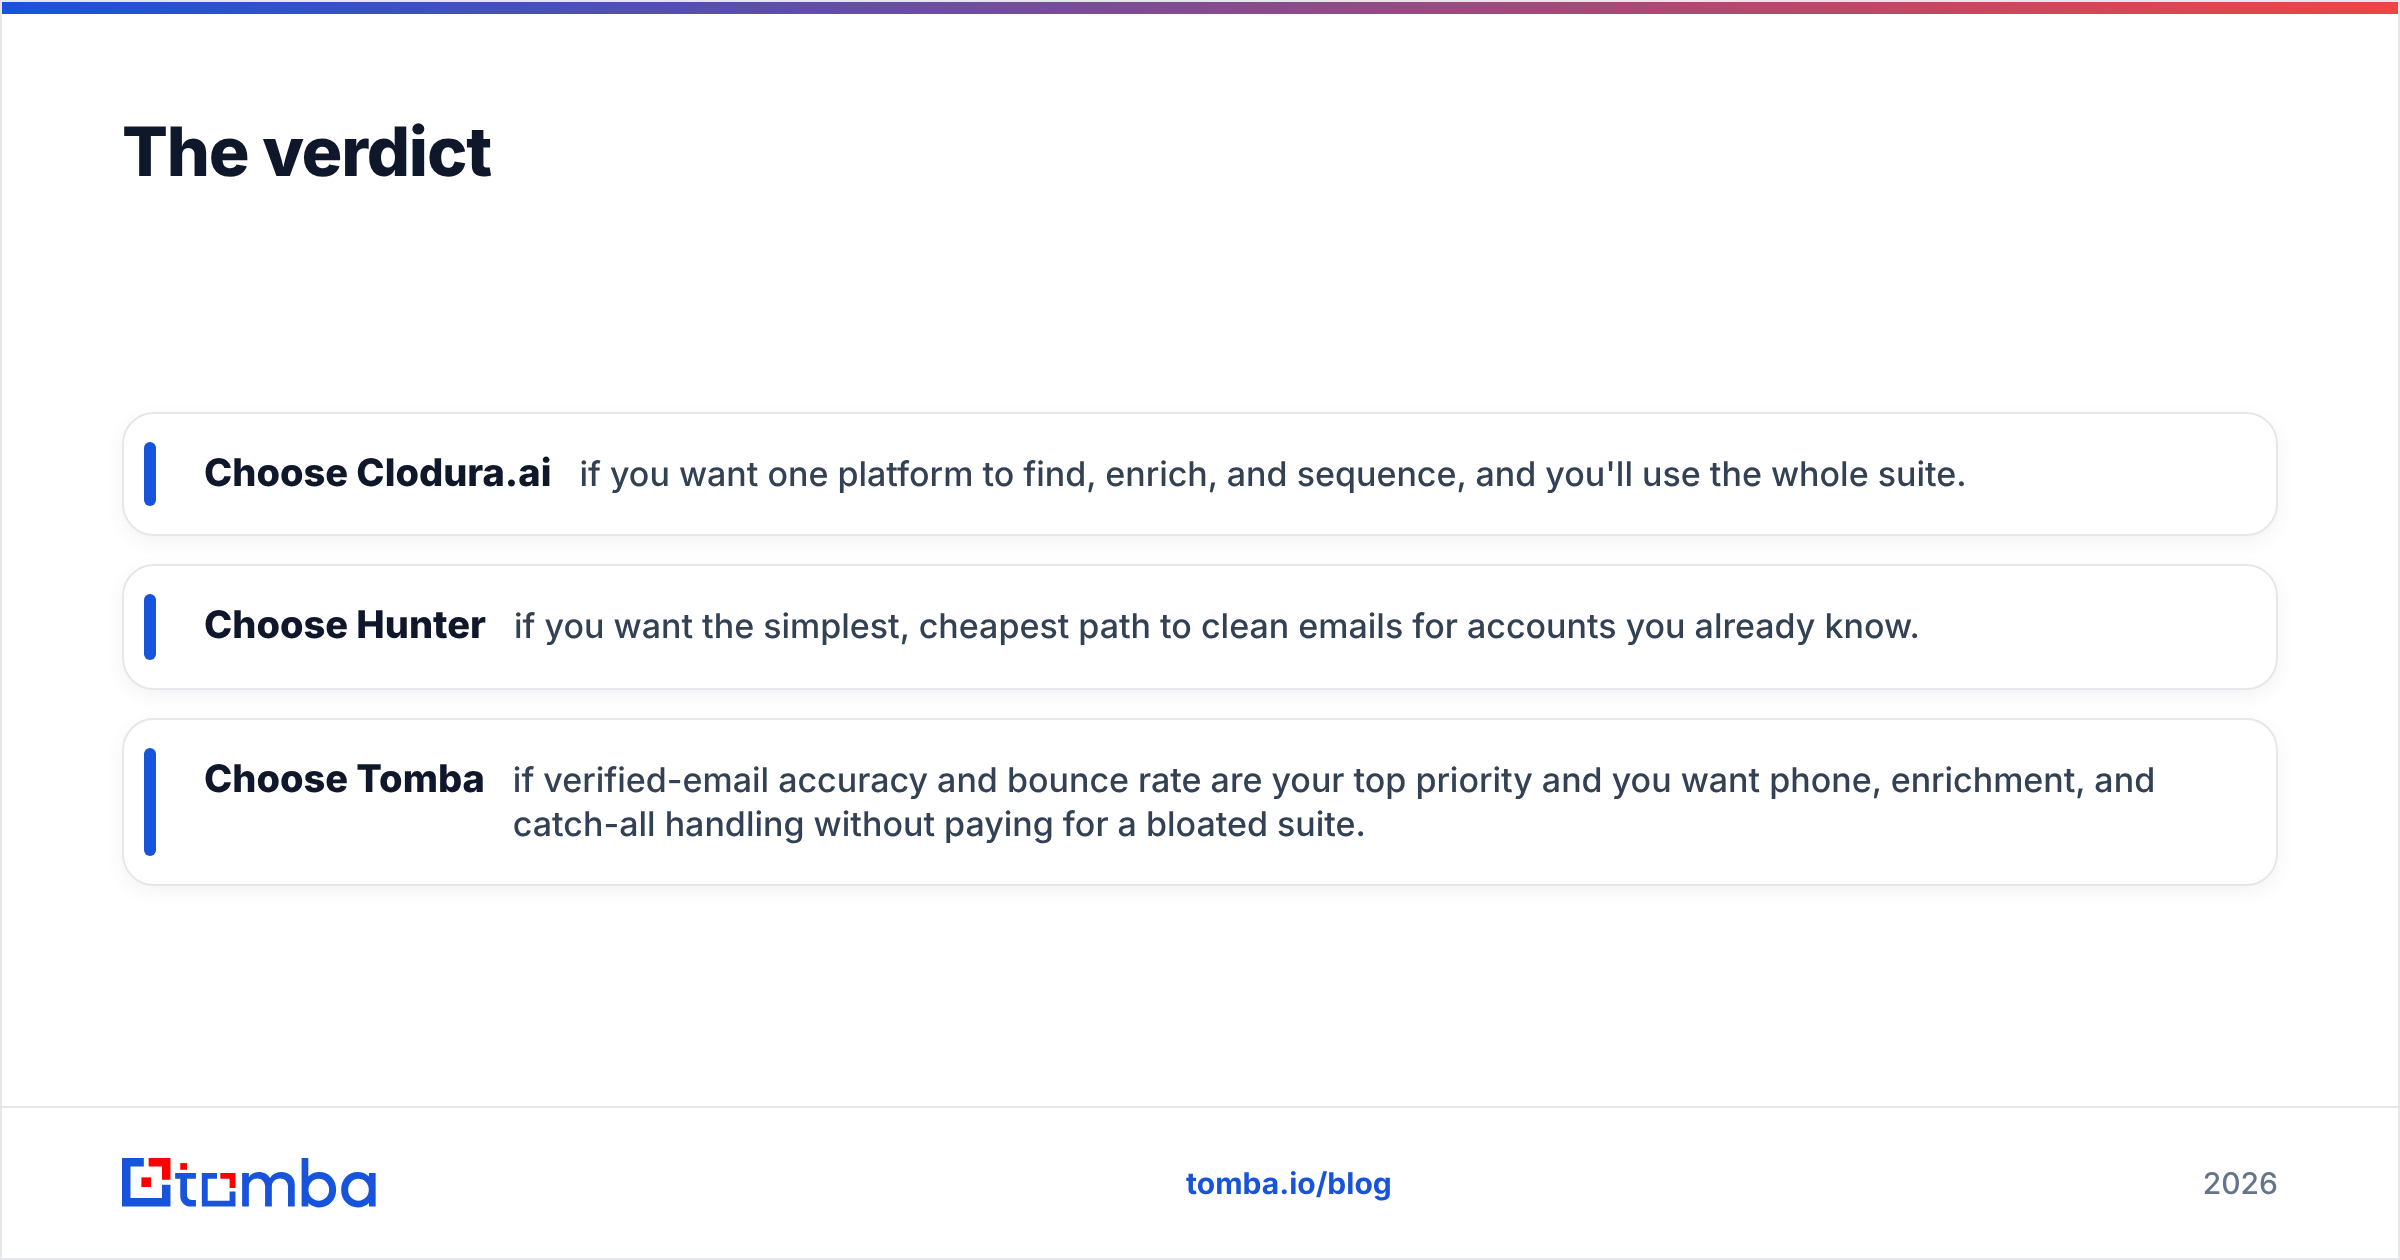Click the Clodura.ai 'find, enrich, and sequence' description

point(1272,474)
